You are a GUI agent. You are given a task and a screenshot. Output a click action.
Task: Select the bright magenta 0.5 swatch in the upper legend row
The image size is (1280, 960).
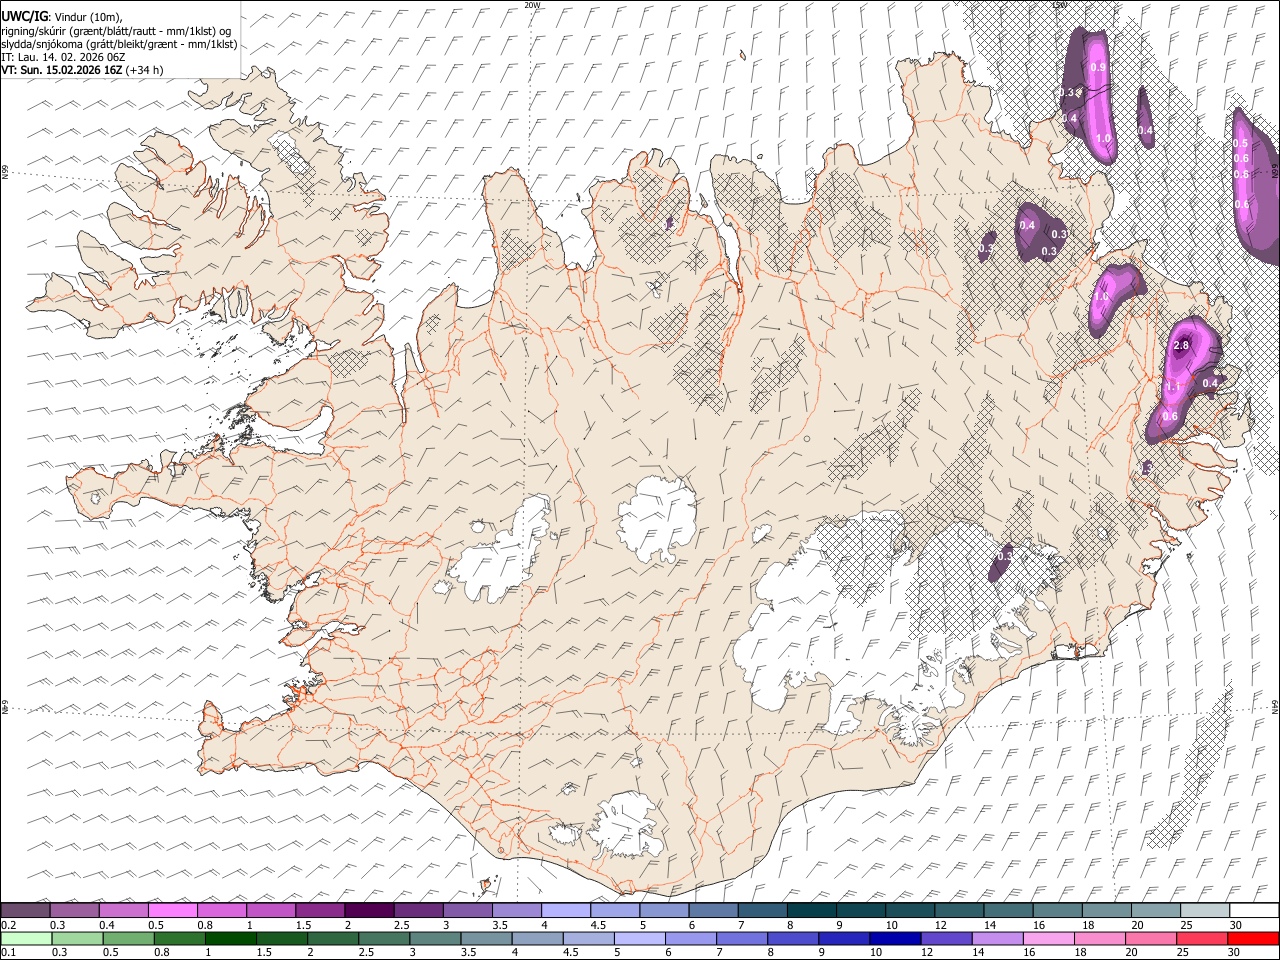coord(172,911)
